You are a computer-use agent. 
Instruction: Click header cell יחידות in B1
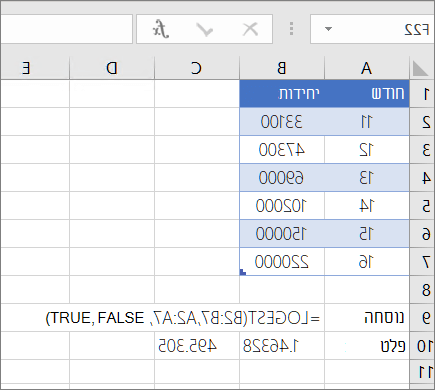[x=282, y=94]
